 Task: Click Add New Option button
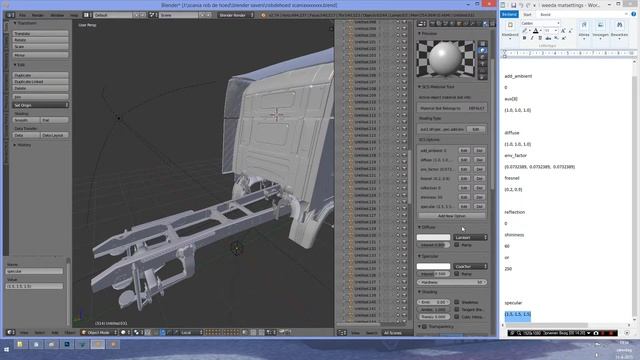451,216
